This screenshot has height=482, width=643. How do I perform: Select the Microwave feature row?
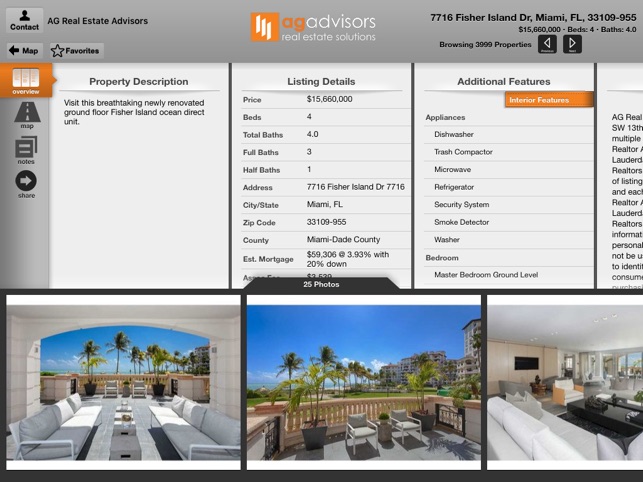pos(508,169)
